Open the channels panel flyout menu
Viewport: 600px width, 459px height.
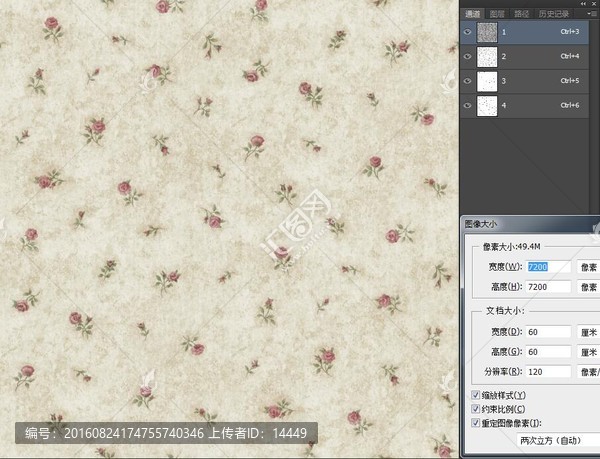click(590, 14)
